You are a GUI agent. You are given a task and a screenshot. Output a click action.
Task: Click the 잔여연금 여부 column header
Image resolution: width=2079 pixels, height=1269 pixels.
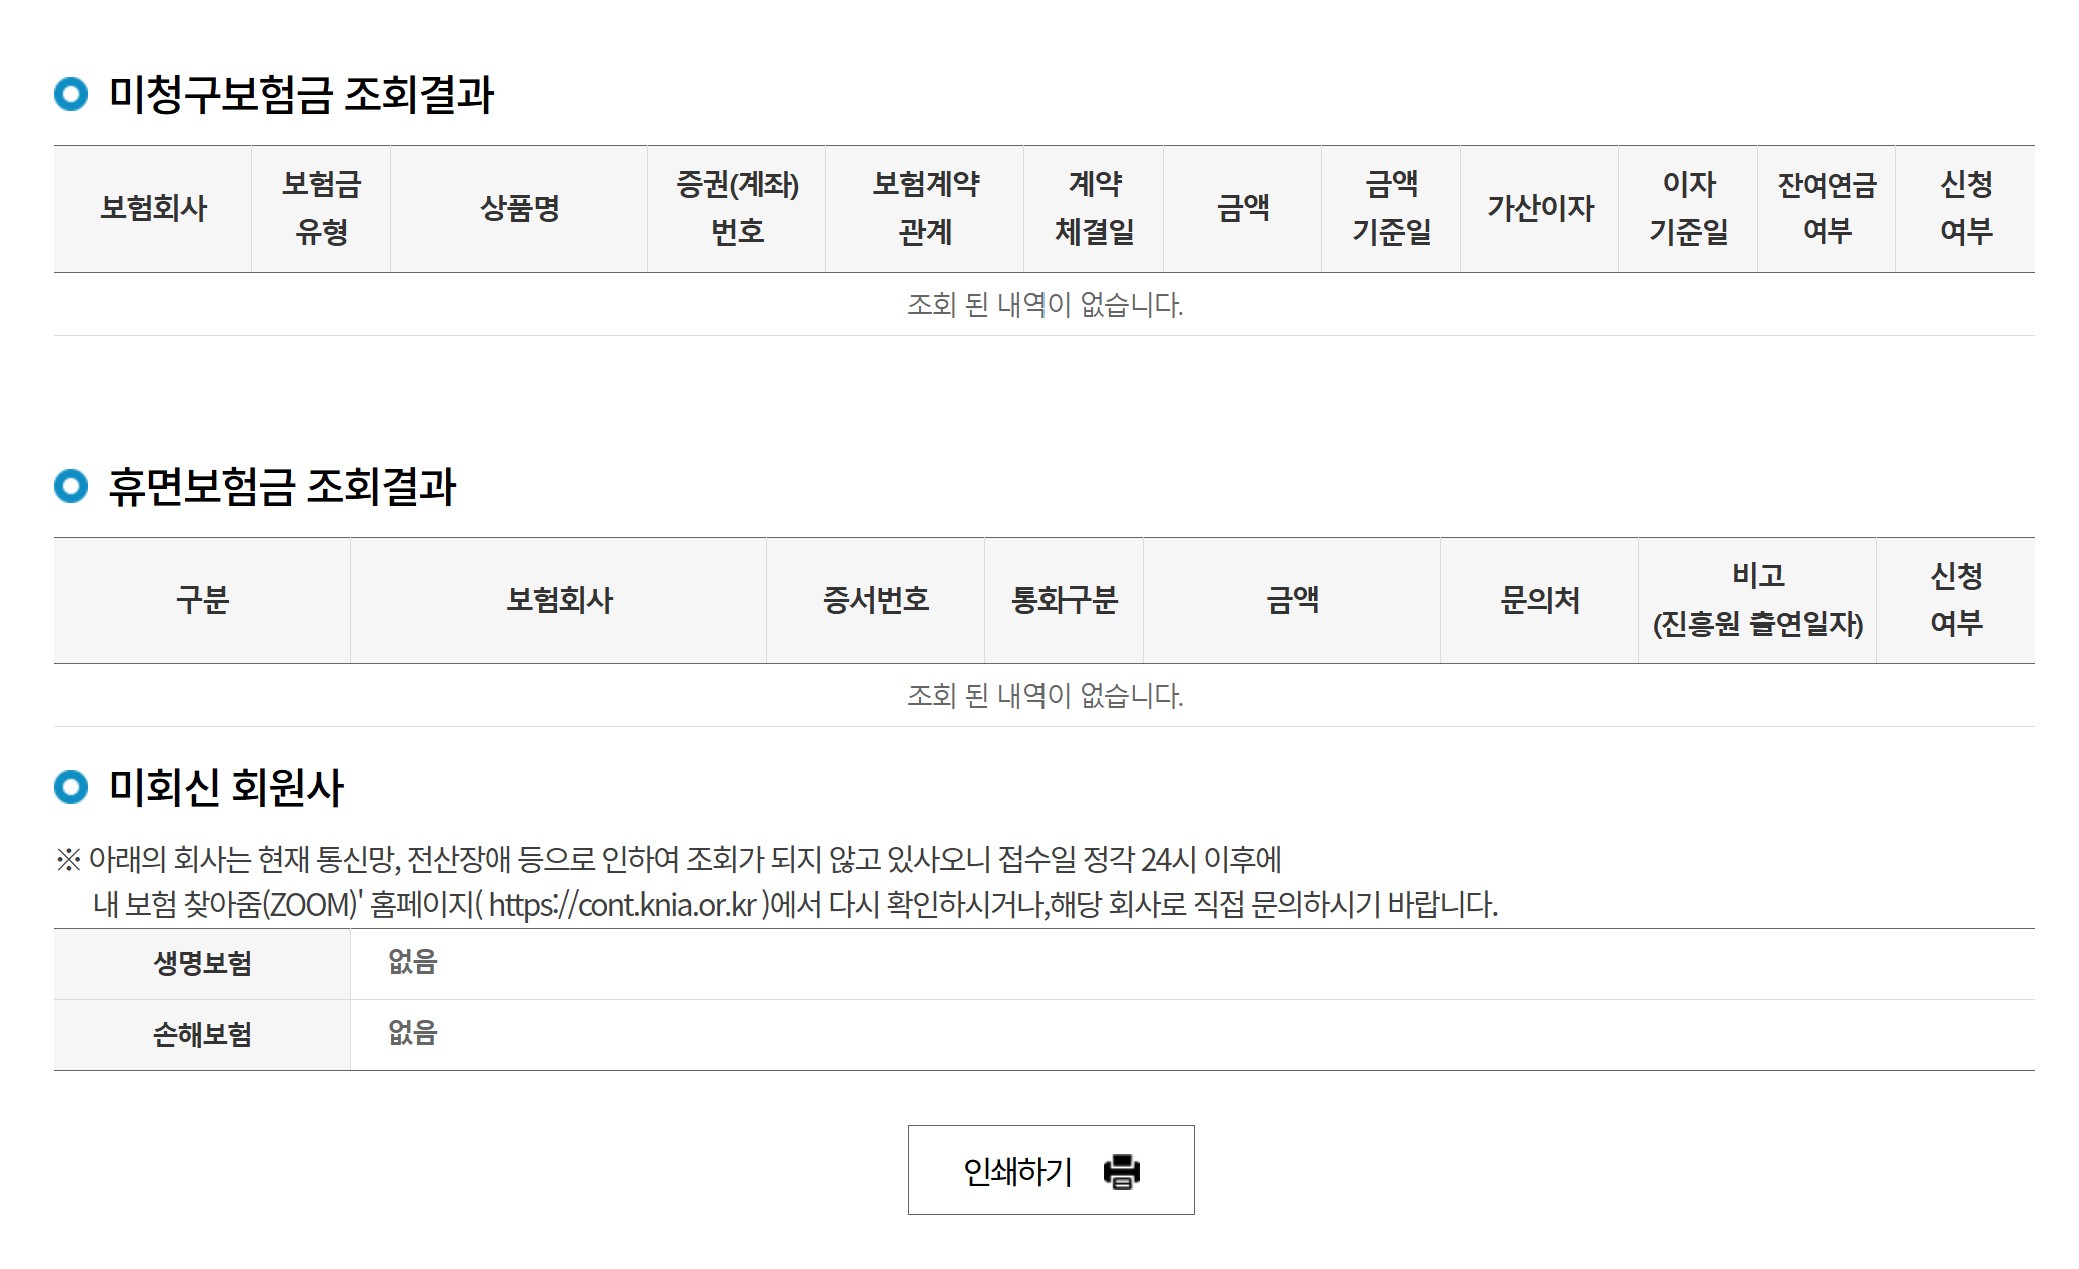(x=1826, y=208)
